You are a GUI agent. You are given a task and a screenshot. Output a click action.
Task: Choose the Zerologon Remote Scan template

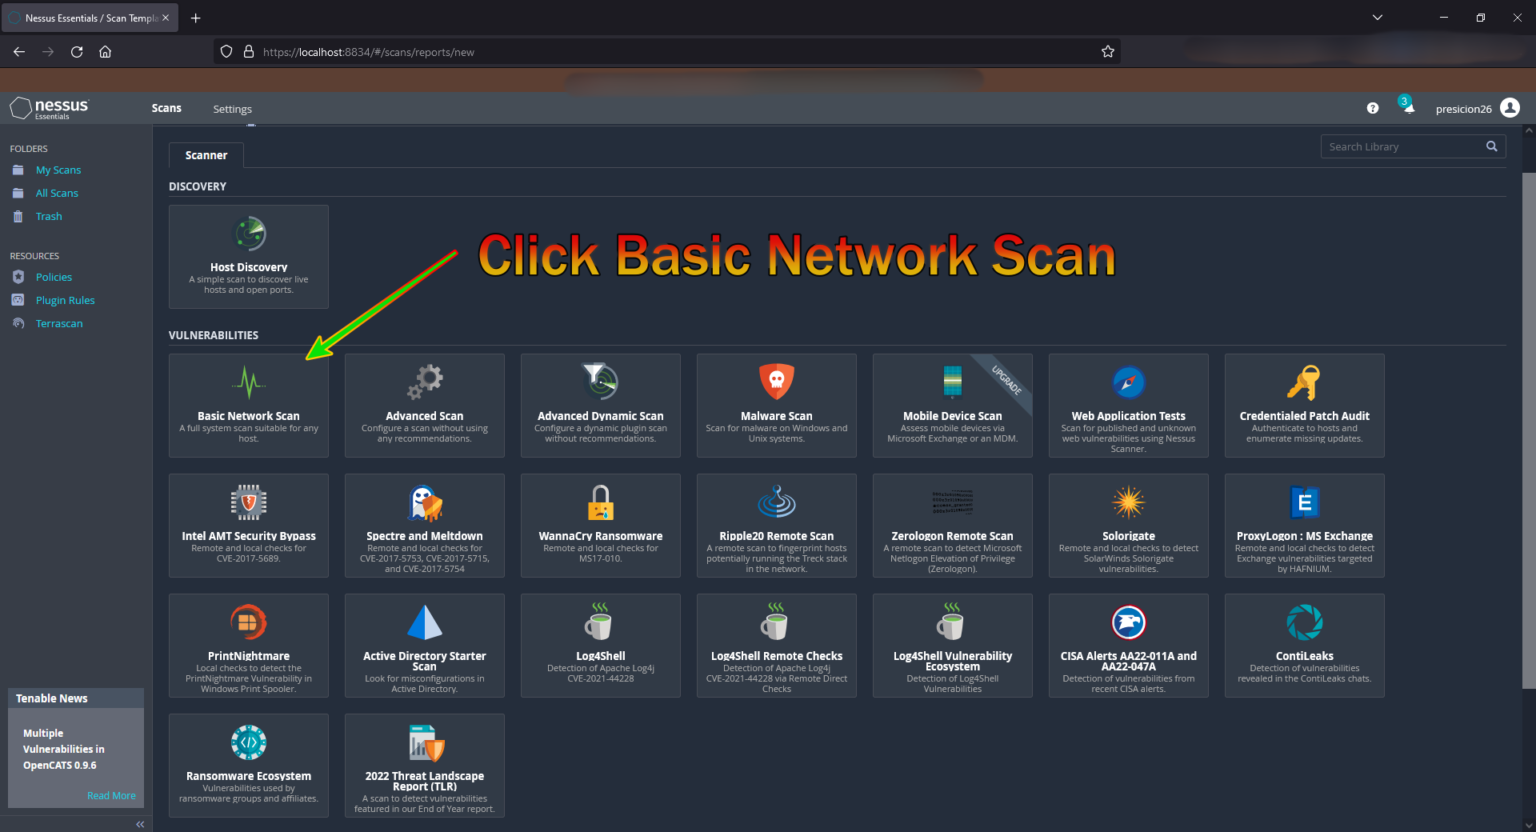tap(952, 525)
